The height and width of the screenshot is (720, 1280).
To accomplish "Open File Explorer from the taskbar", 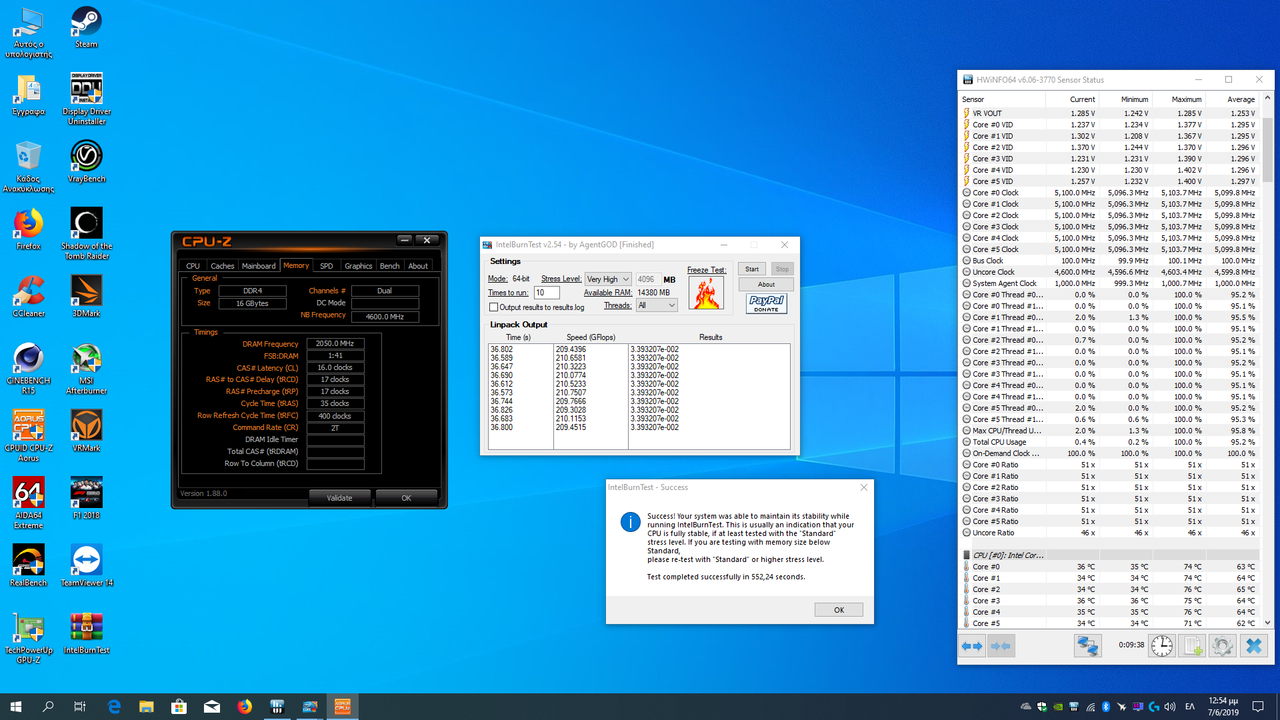I will [x=147, y=706].
